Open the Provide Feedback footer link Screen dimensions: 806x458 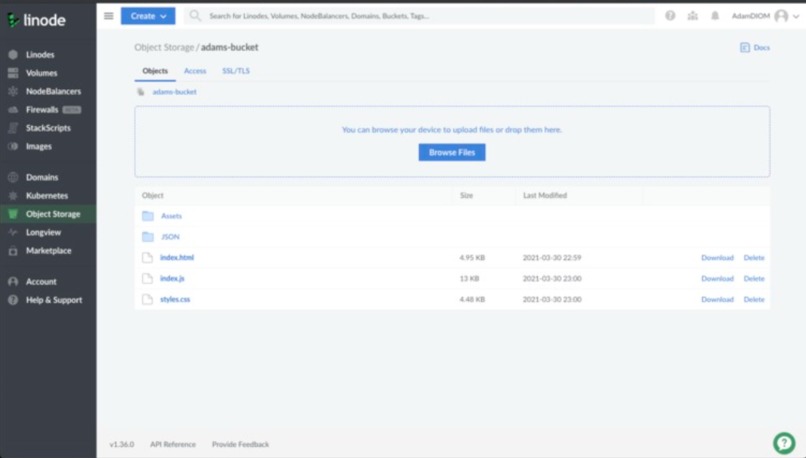[241, 444]
